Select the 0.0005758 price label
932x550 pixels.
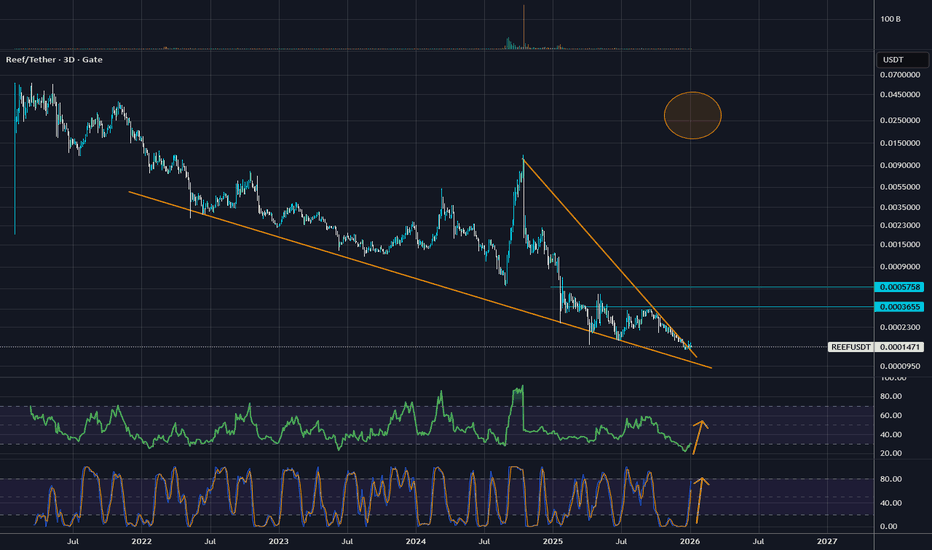(x=899, y=287)
